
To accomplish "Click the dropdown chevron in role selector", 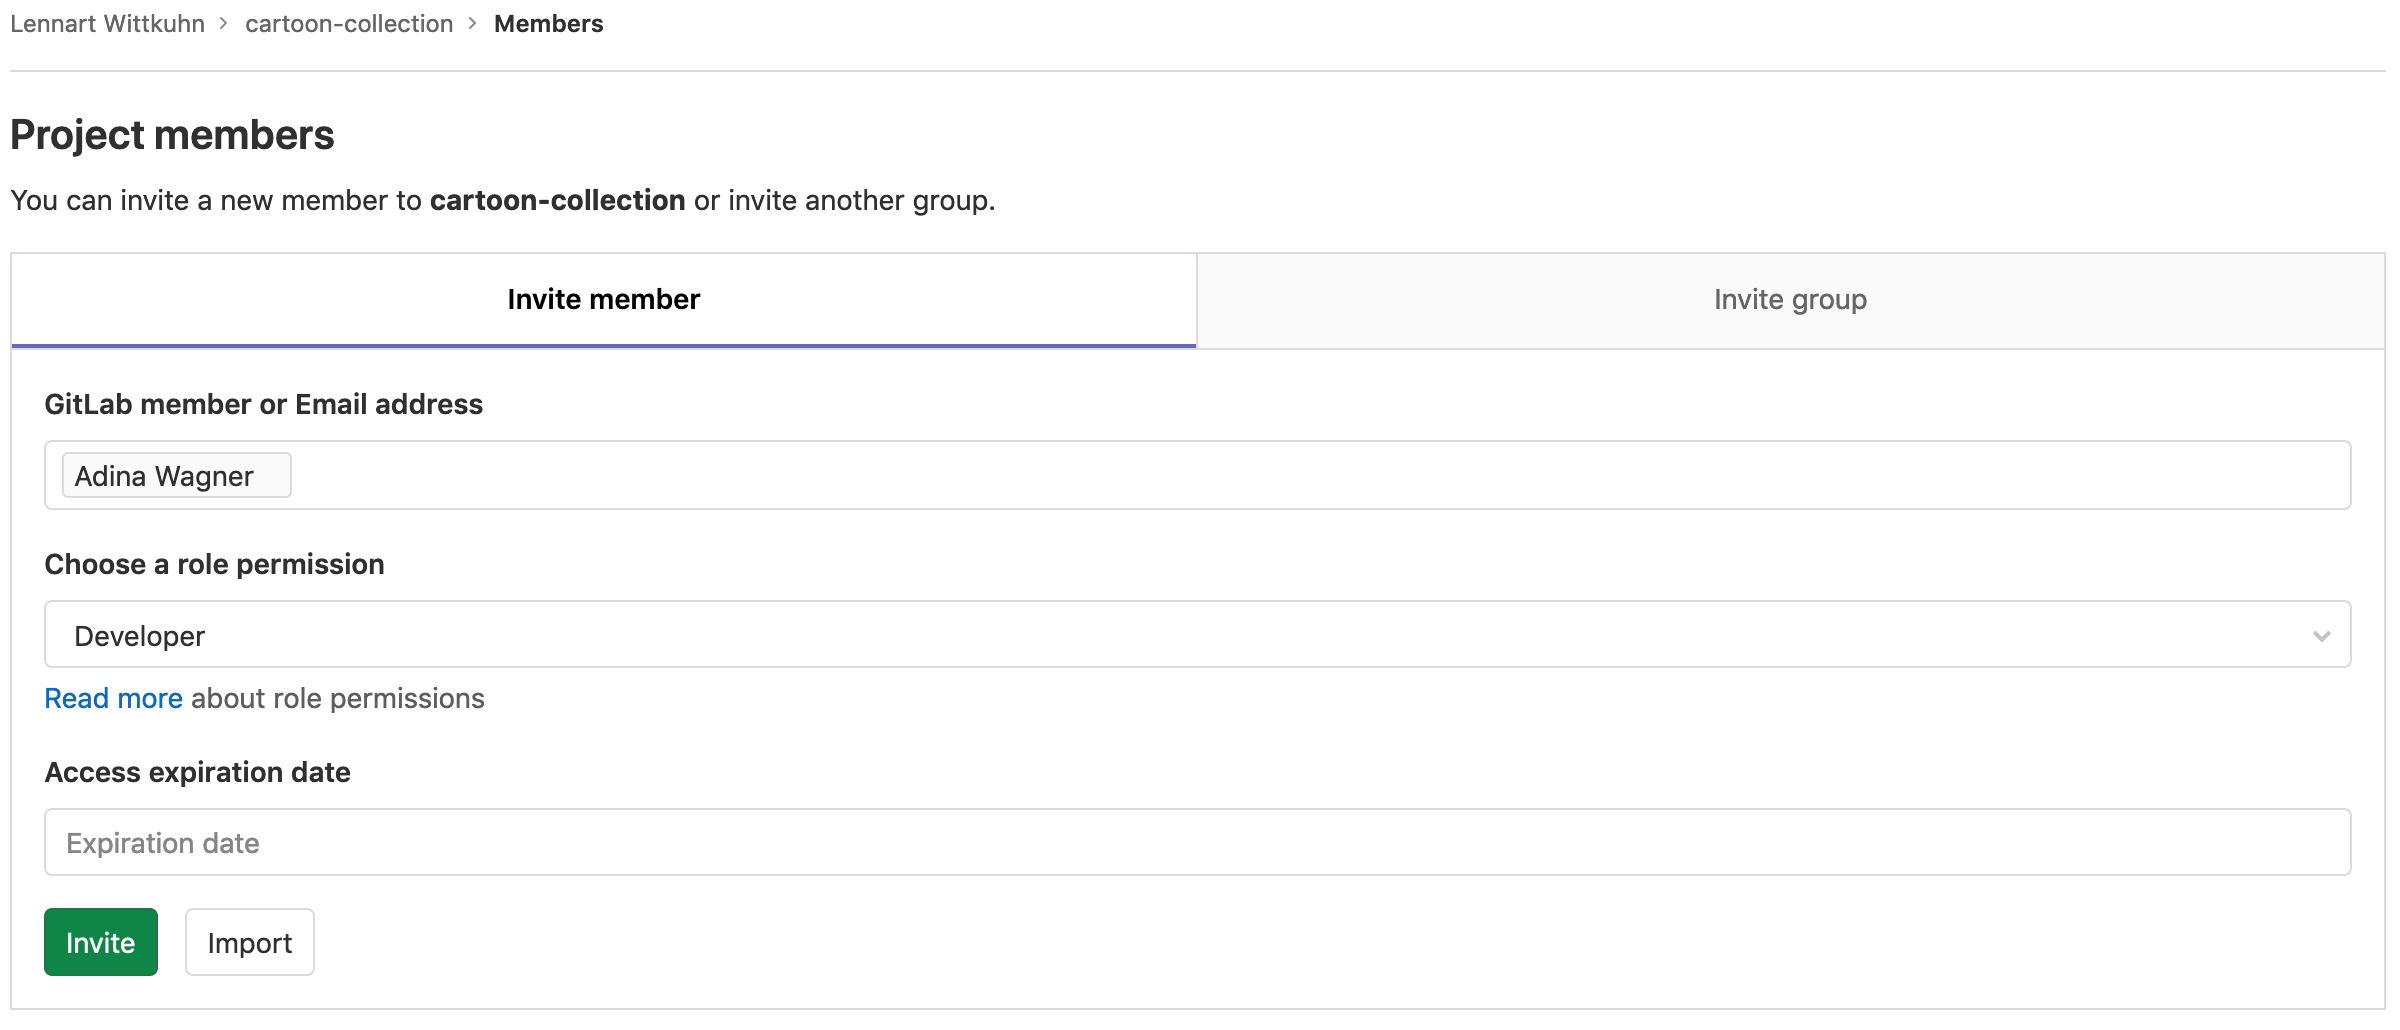I will coord(2321,636).
